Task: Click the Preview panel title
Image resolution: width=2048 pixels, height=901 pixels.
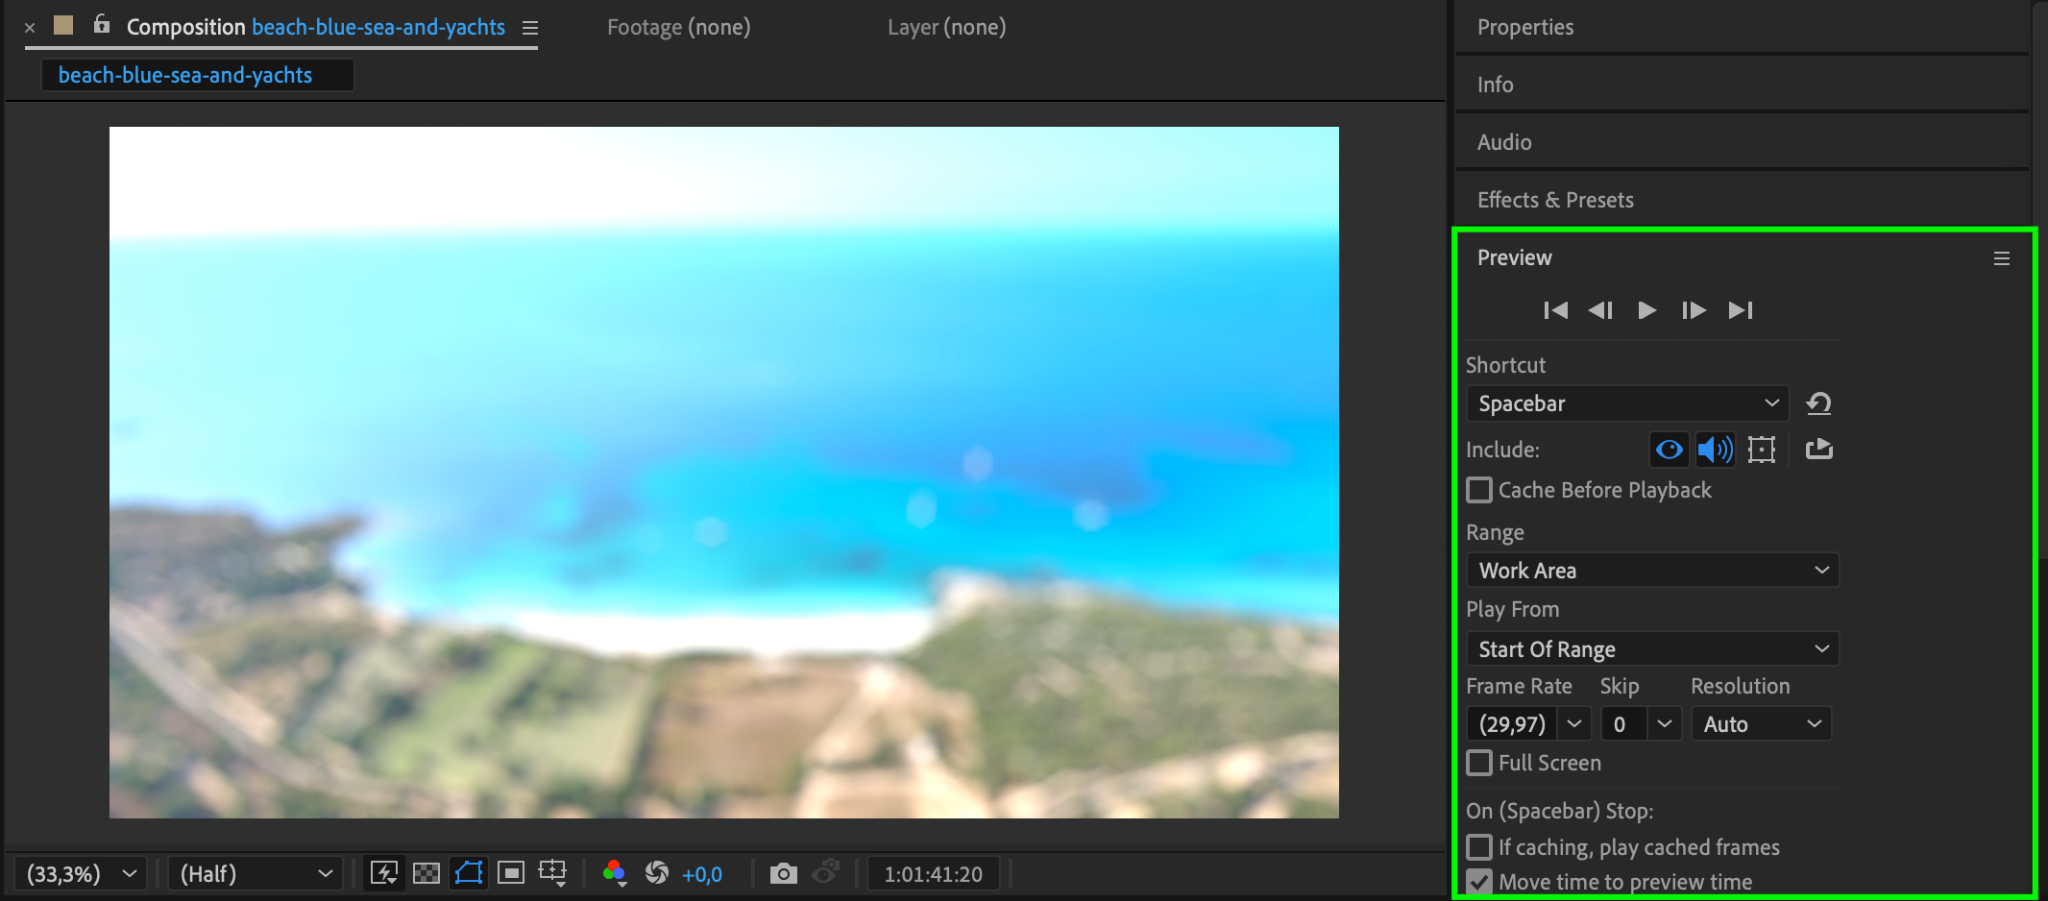Action: coord(1514,258)
